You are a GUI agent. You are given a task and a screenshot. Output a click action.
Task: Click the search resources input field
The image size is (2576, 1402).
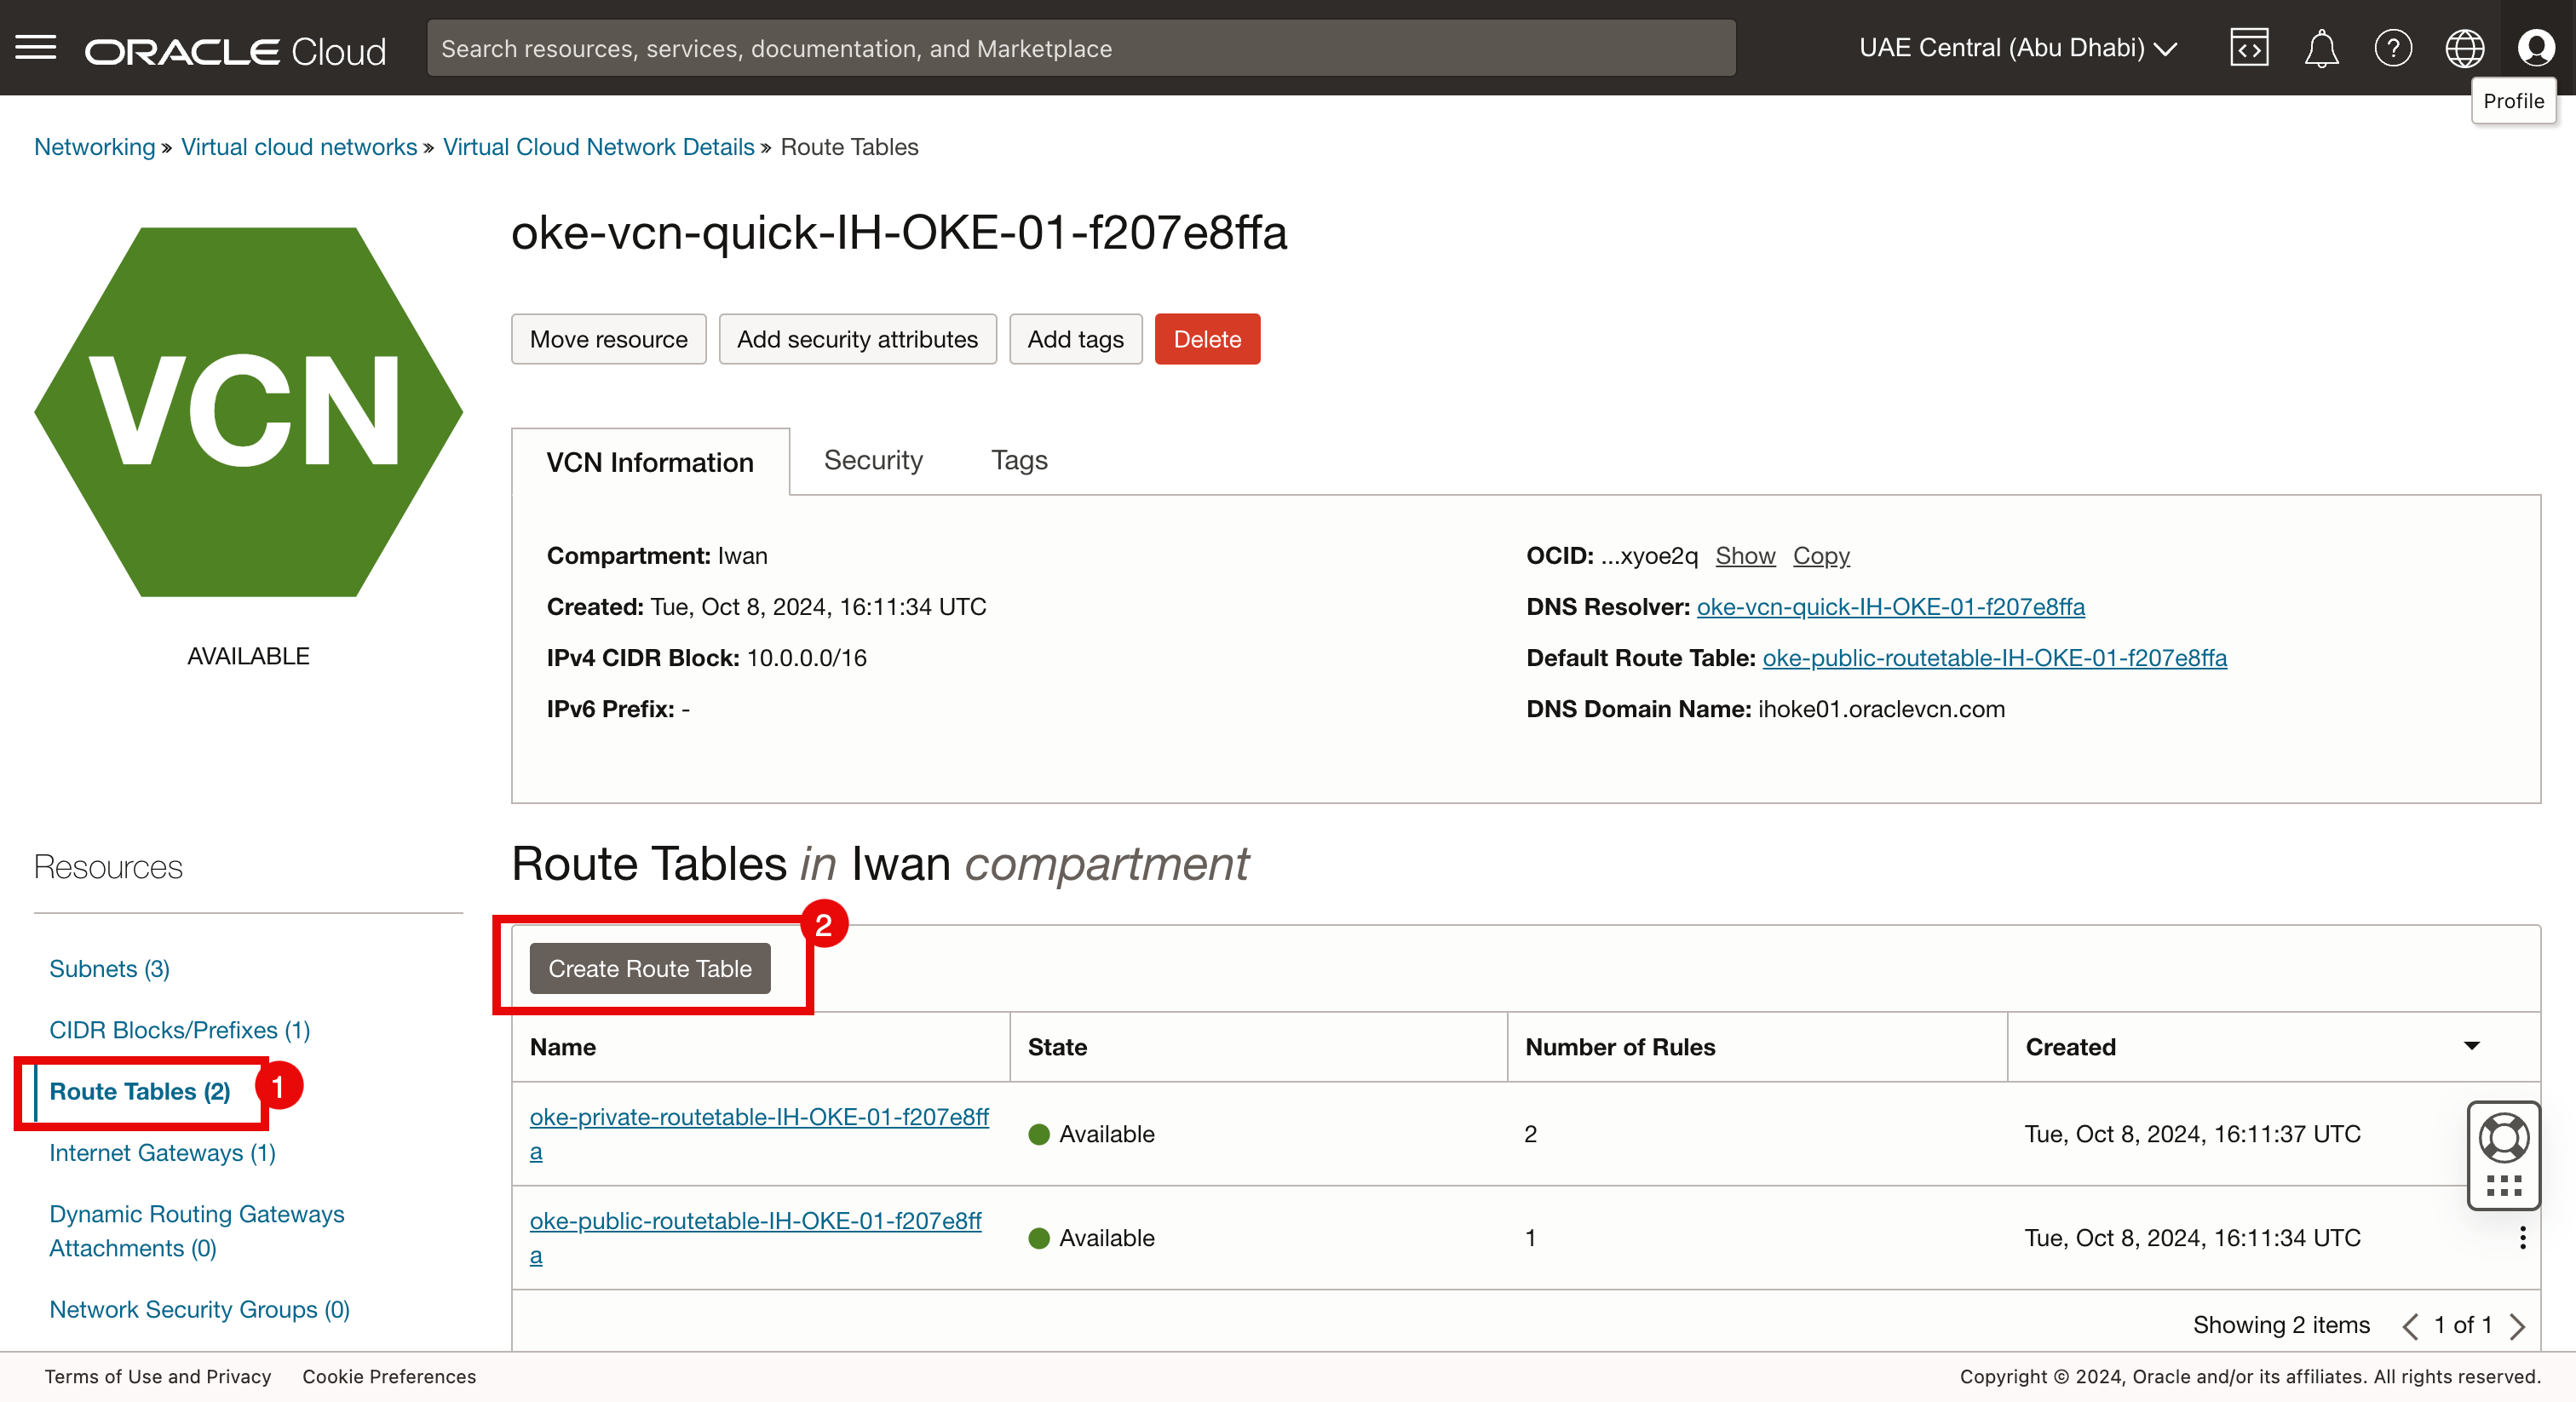pos(1080,48)
